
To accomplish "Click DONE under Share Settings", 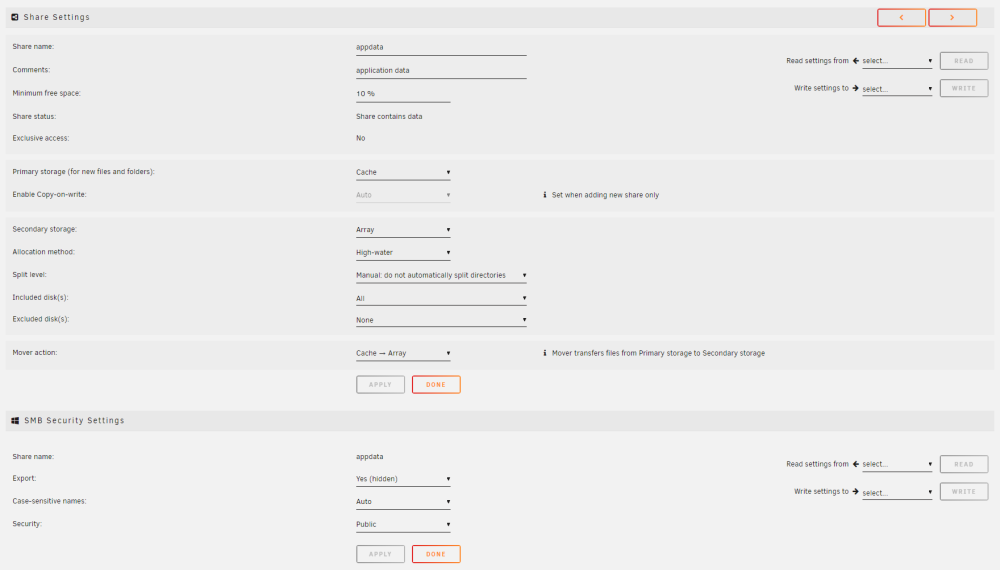I will pos(436,384).
